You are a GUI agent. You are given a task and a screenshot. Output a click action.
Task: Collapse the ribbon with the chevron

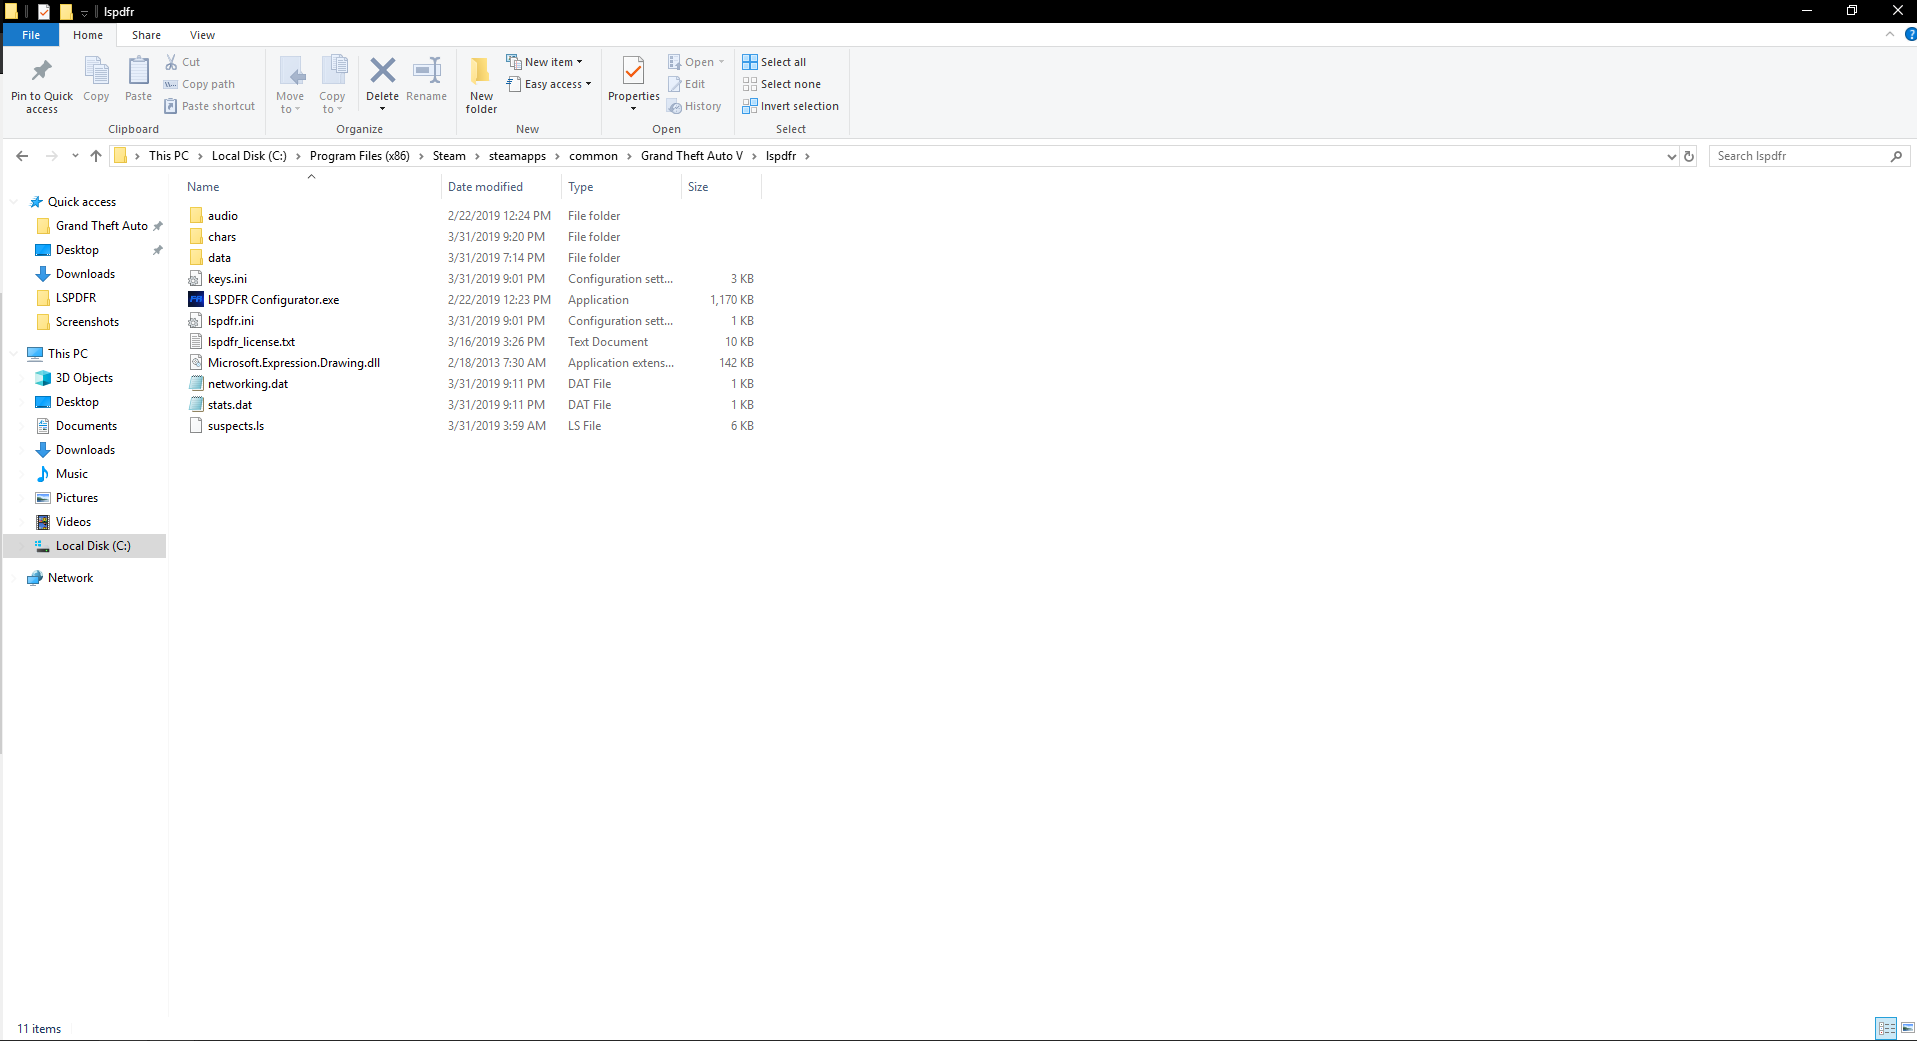(1890, 34)
